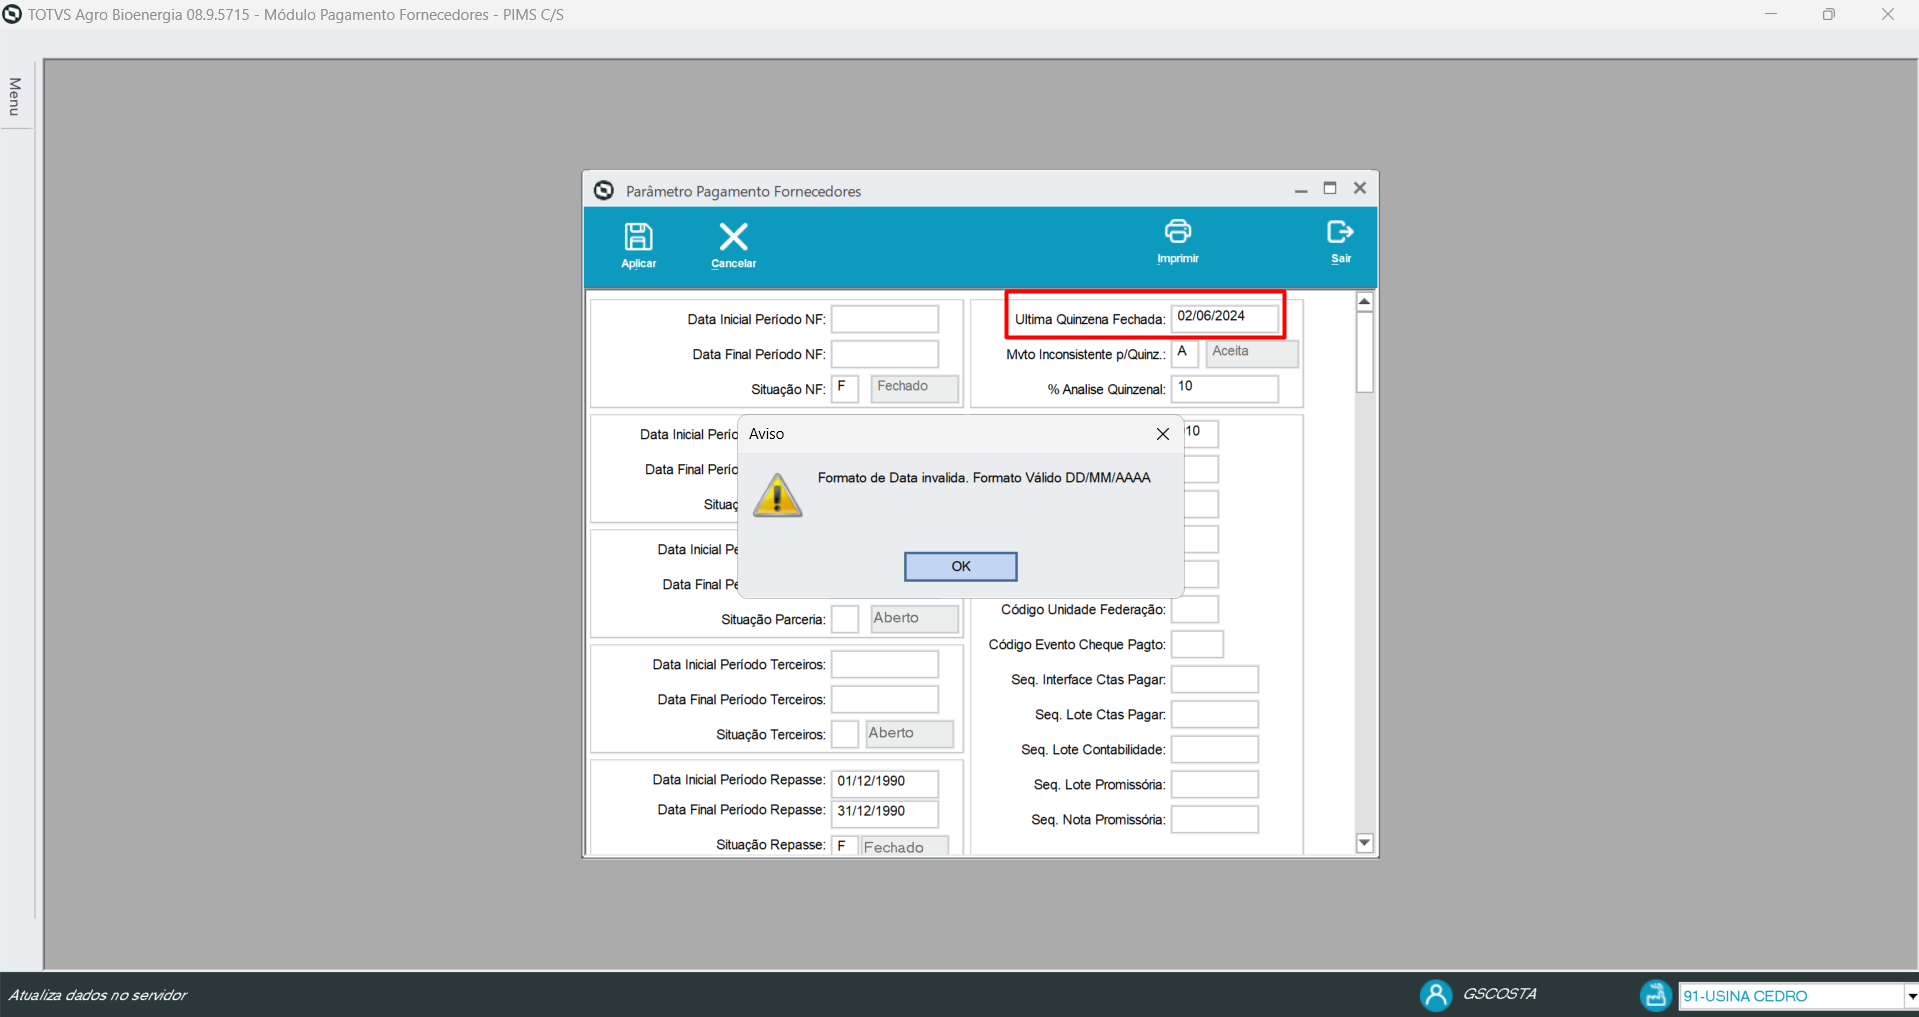Click the Aberto label of Situação Terceiros
Screen dimensions: 1919x1017
click(x=909, y=734)
